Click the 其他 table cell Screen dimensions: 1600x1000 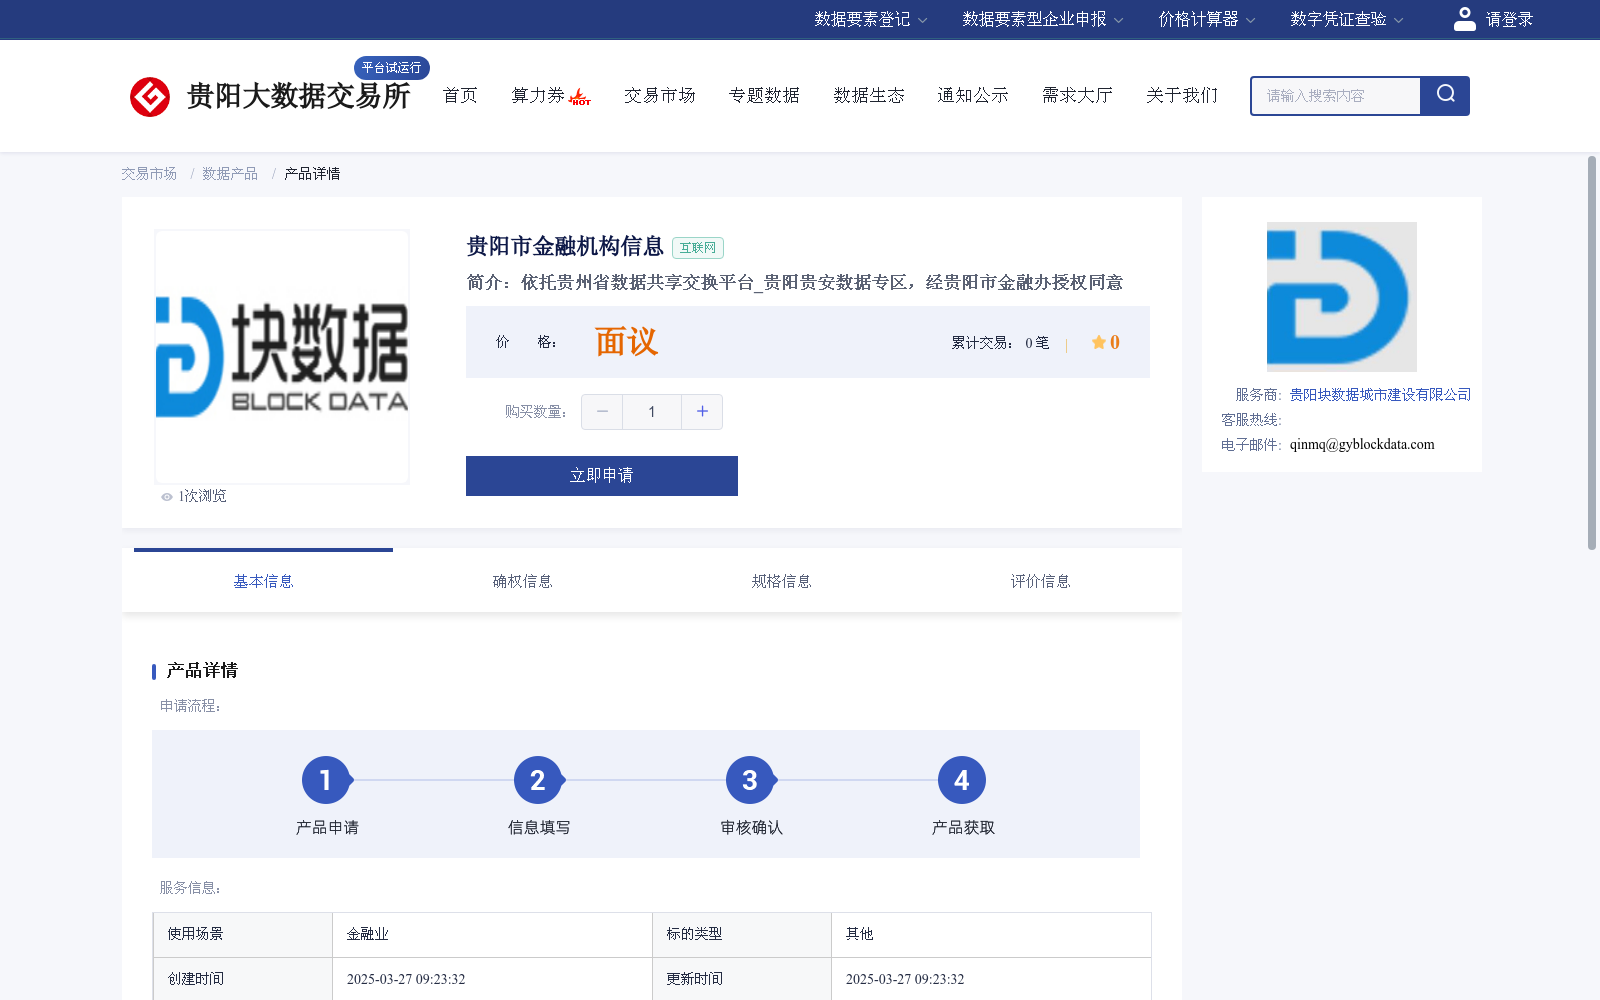[x=991, y=934]
